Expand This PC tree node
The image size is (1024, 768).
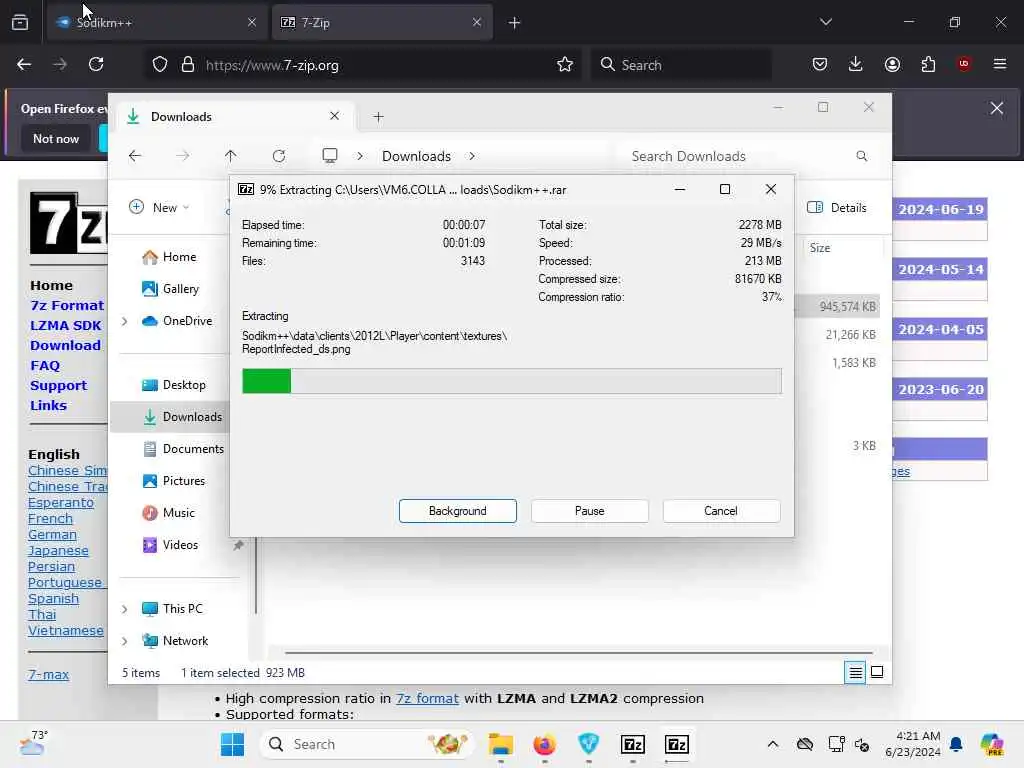[x=125, y=609]
